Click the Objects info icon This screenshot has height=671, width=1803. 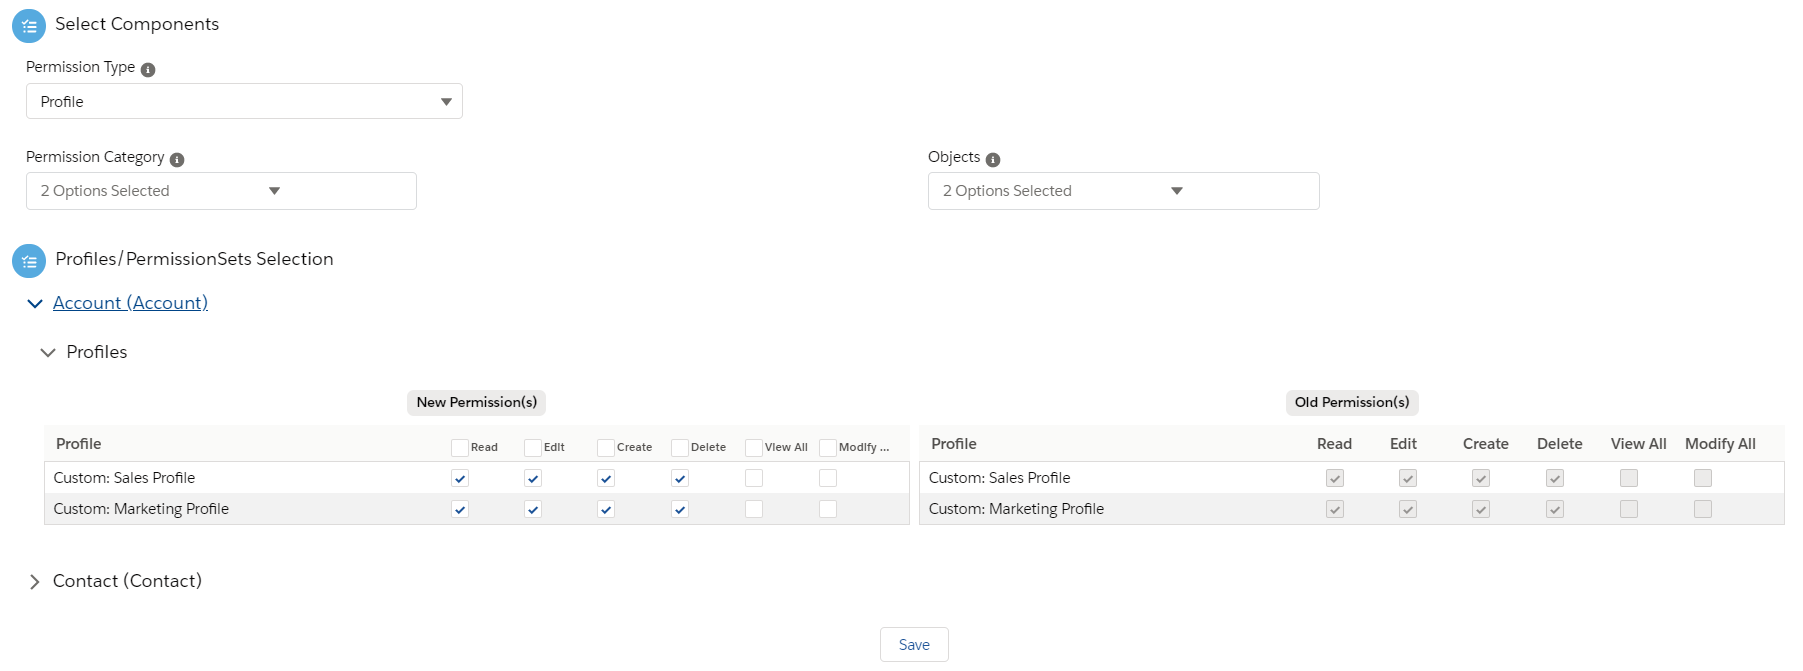click(x=993, y=160)
